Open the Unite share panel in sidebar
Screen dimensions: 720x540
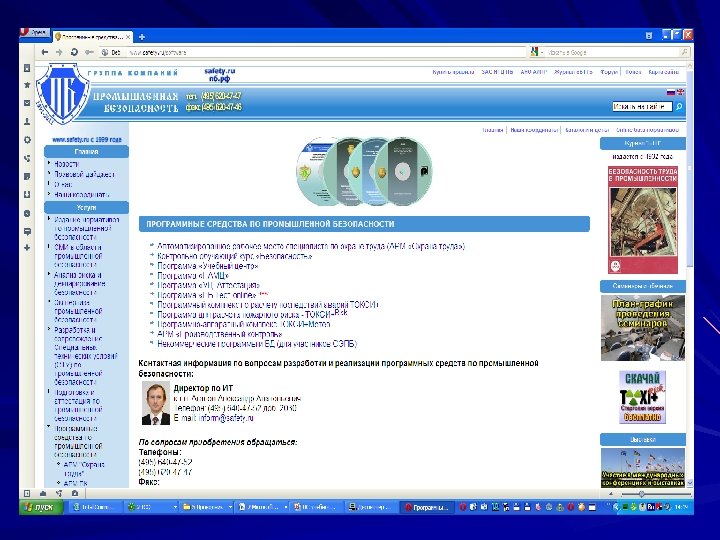tap(27, 158)
